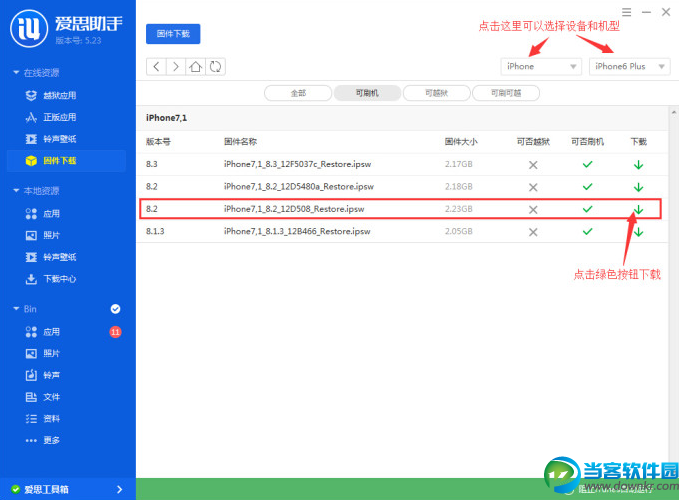Download the iPhone7,1_8.3_12F5037c firmware
This screenshot has height=500, width=680.
point(638,164)
